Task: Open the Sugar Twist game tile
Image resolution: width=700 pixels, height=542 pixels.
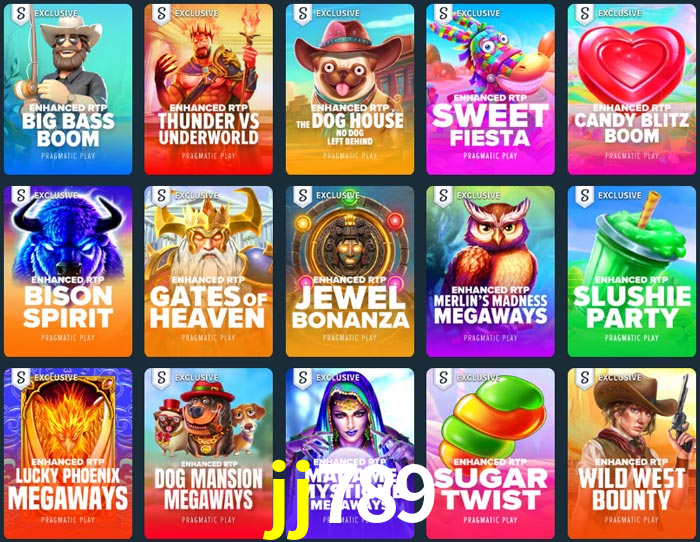Action: tap(490, 454)
